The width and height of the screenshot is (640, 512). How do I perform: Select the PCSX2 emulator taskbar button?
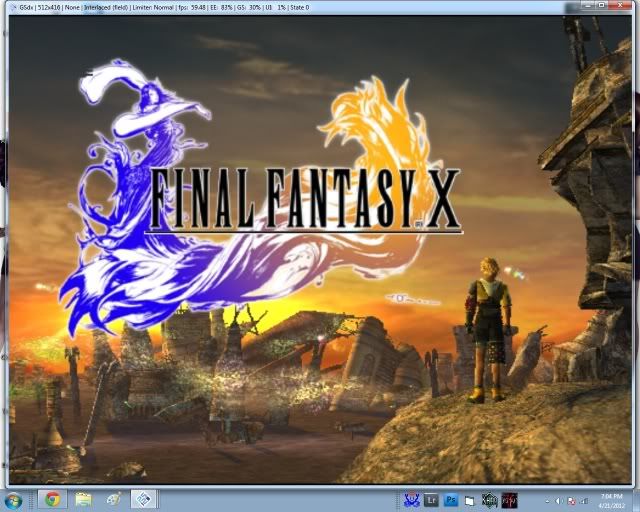pos(144,499)
